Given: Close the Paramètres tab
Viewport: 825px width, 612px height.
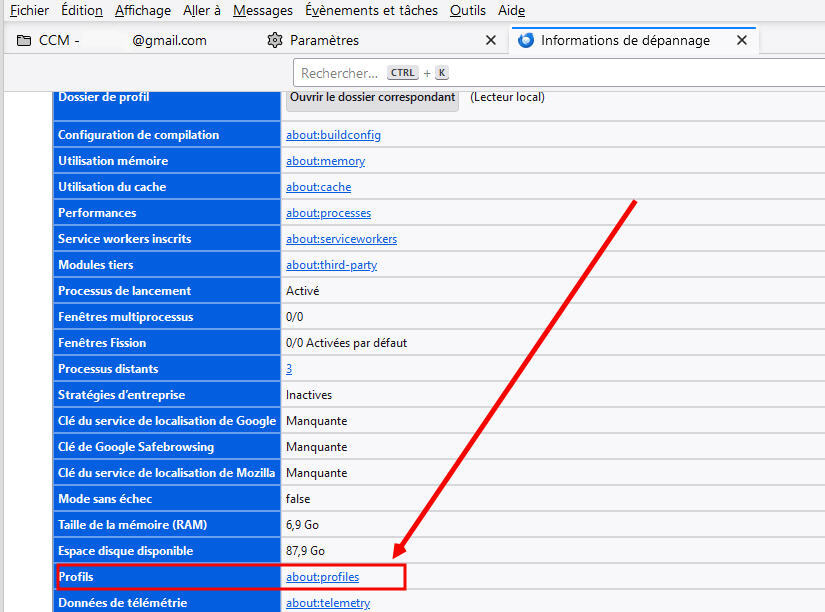Looking at the screenshot, I should [x=491, y=41].
